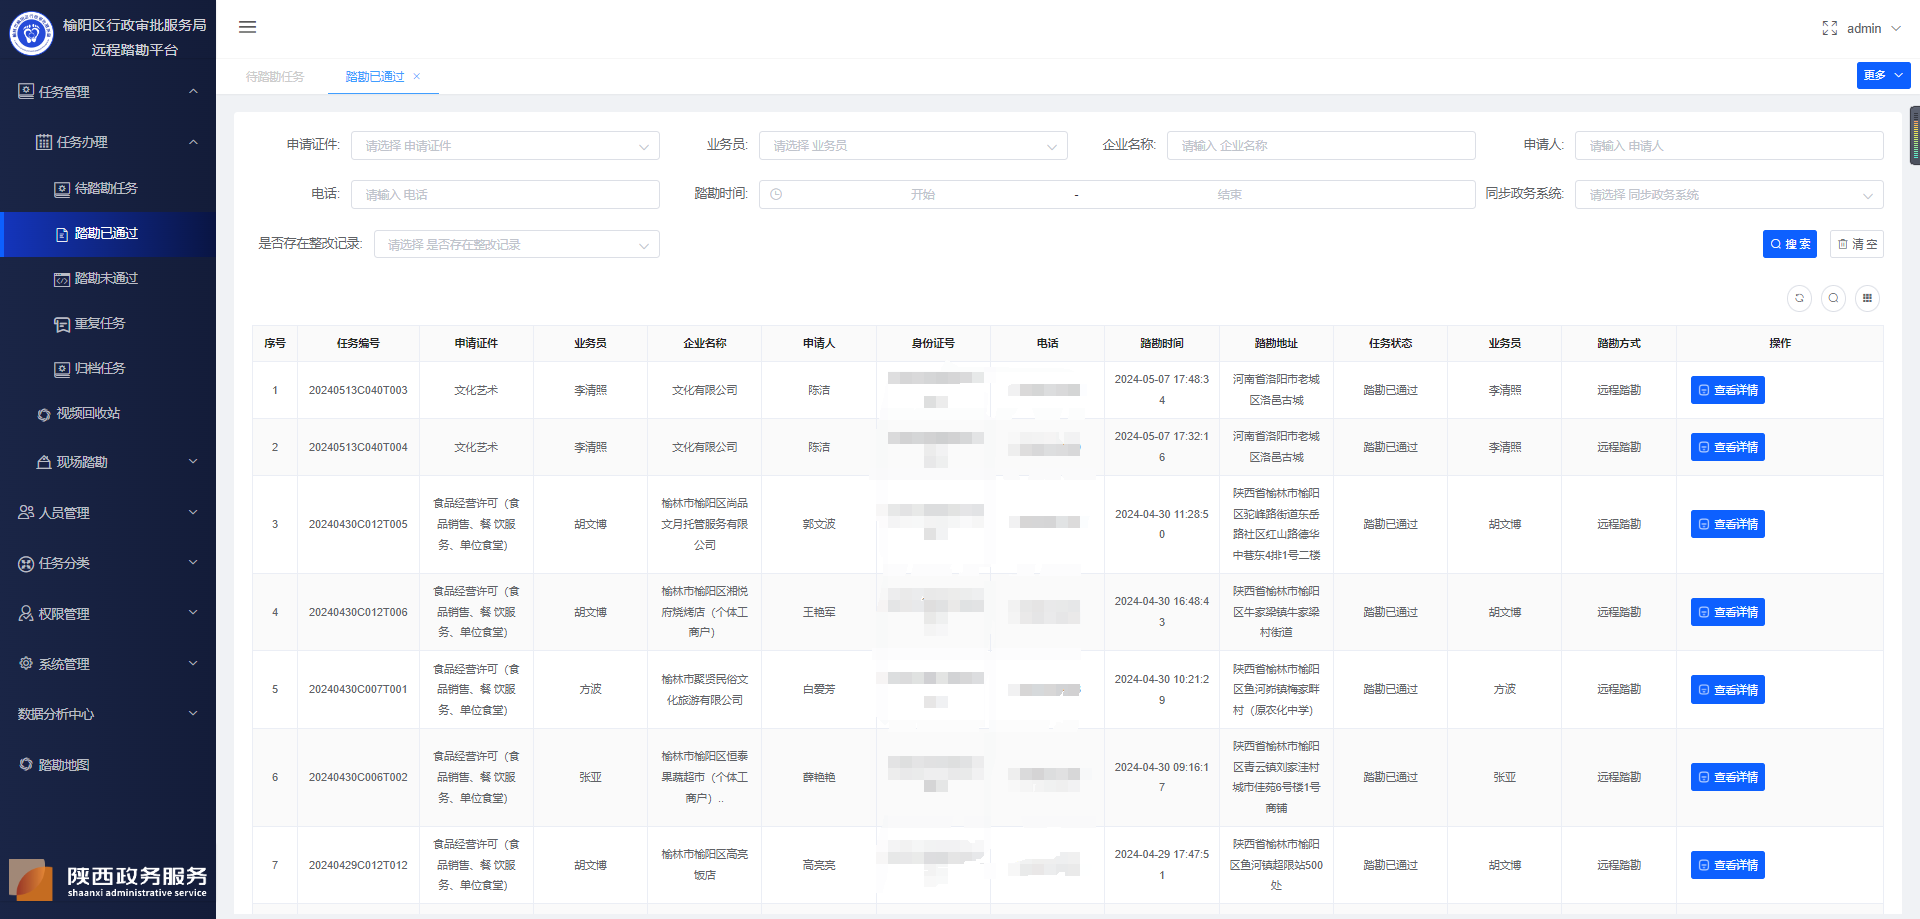Click the 现场踏勘 sidebar icon

point(44,462)
